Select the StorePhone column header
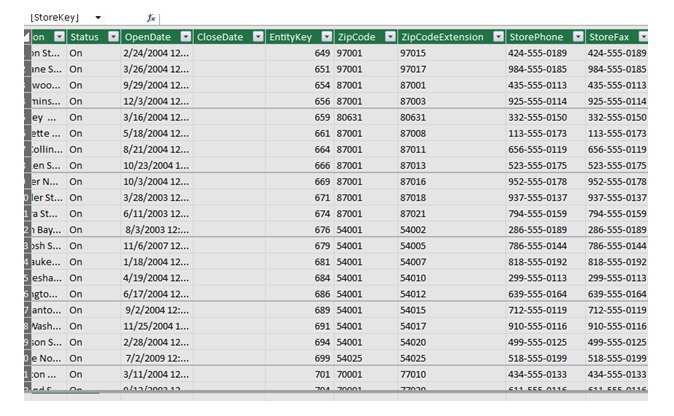674x416 pixels. click(545, 37)
